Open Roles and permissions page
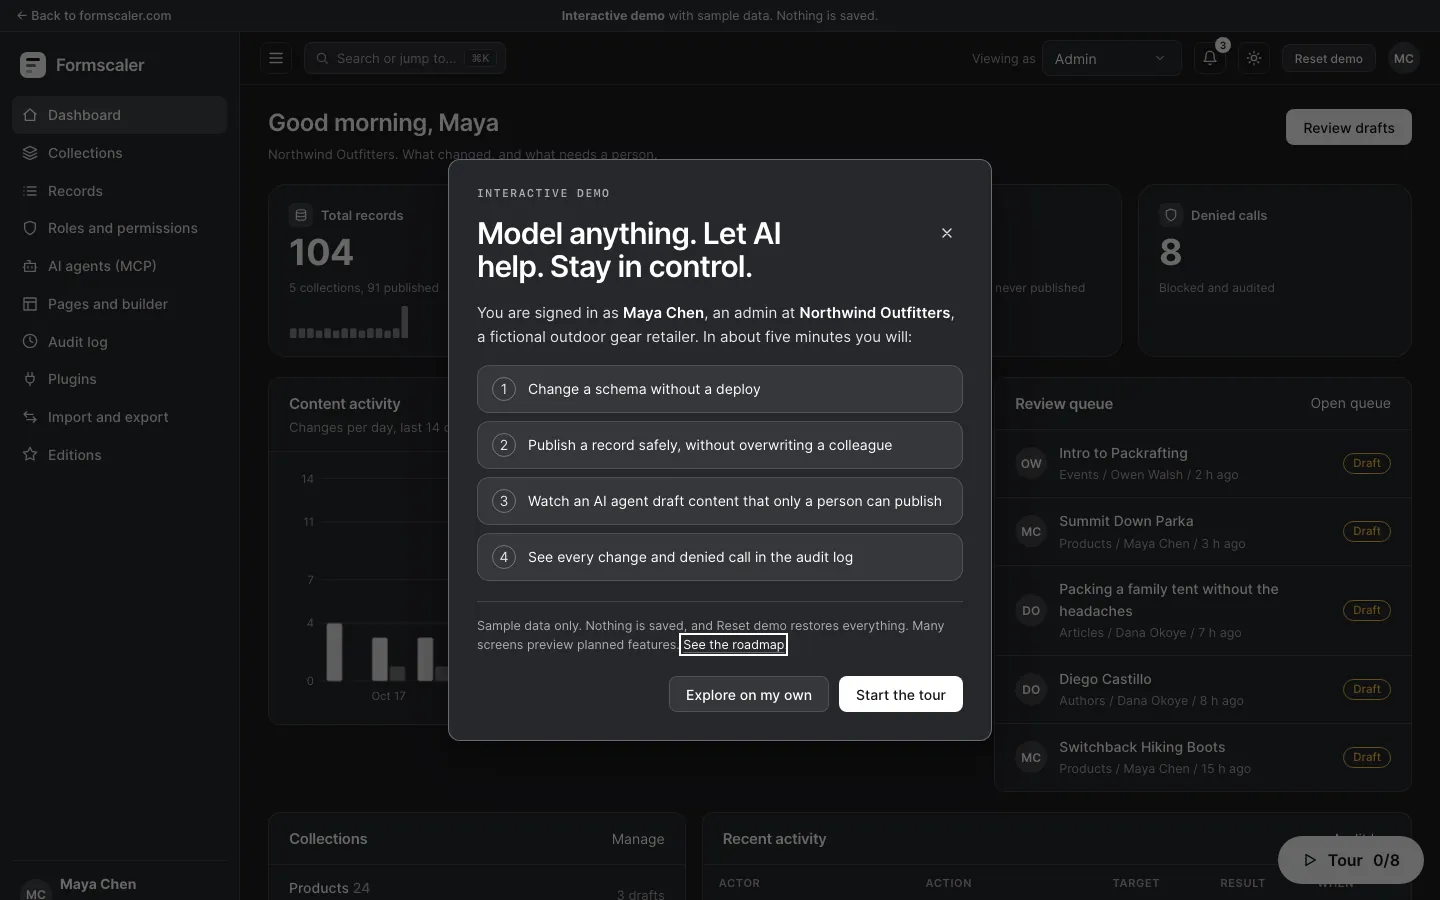This screenshot has width=1440, height=900. [x=119, y=228]
